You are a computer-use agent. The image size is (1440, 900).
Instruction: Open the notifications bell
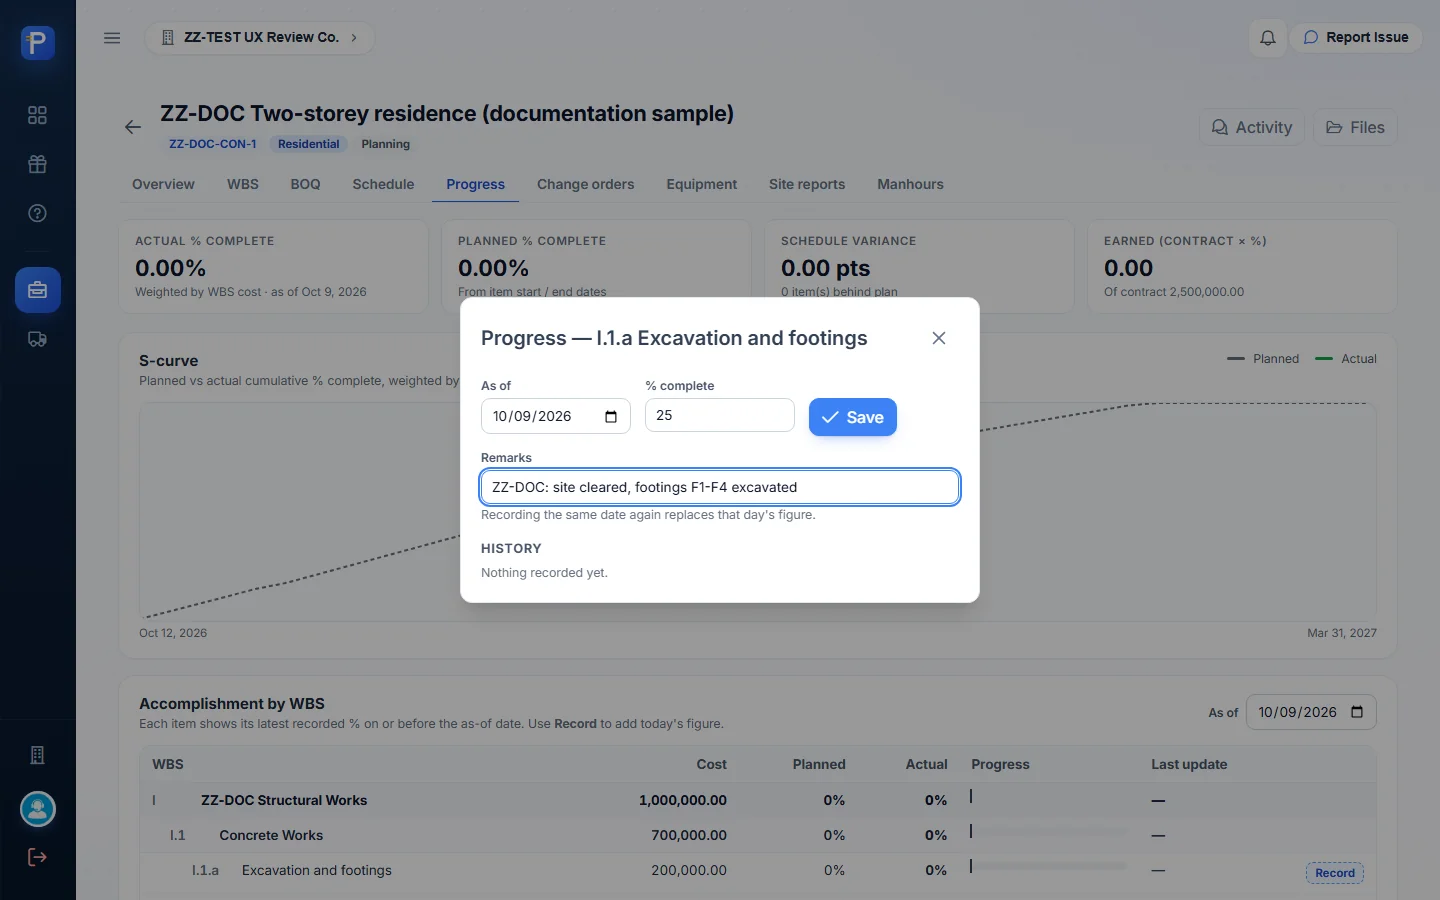tap(1267, 38)
